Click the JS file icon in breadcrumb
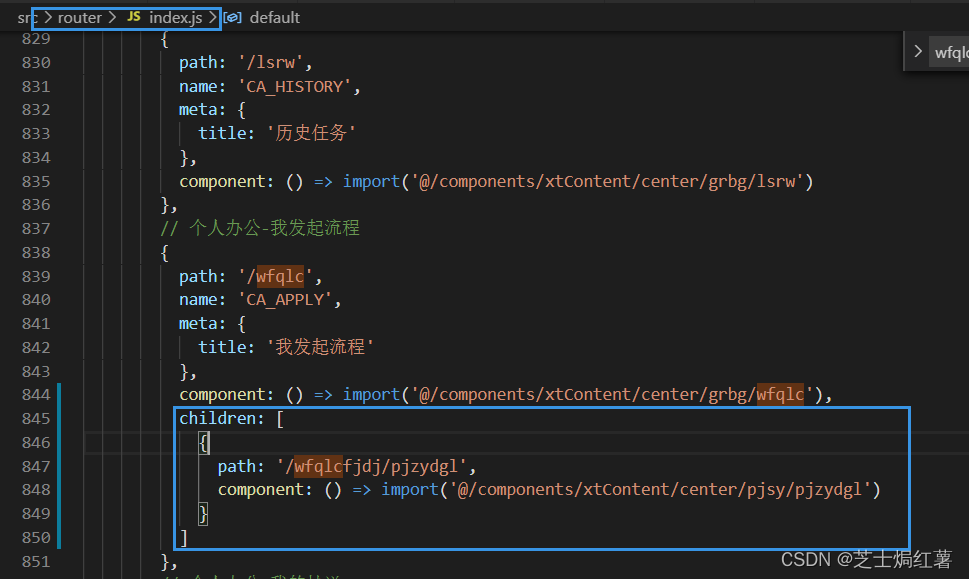The height and width of the screenshot is (579, 969). [133, 17]
